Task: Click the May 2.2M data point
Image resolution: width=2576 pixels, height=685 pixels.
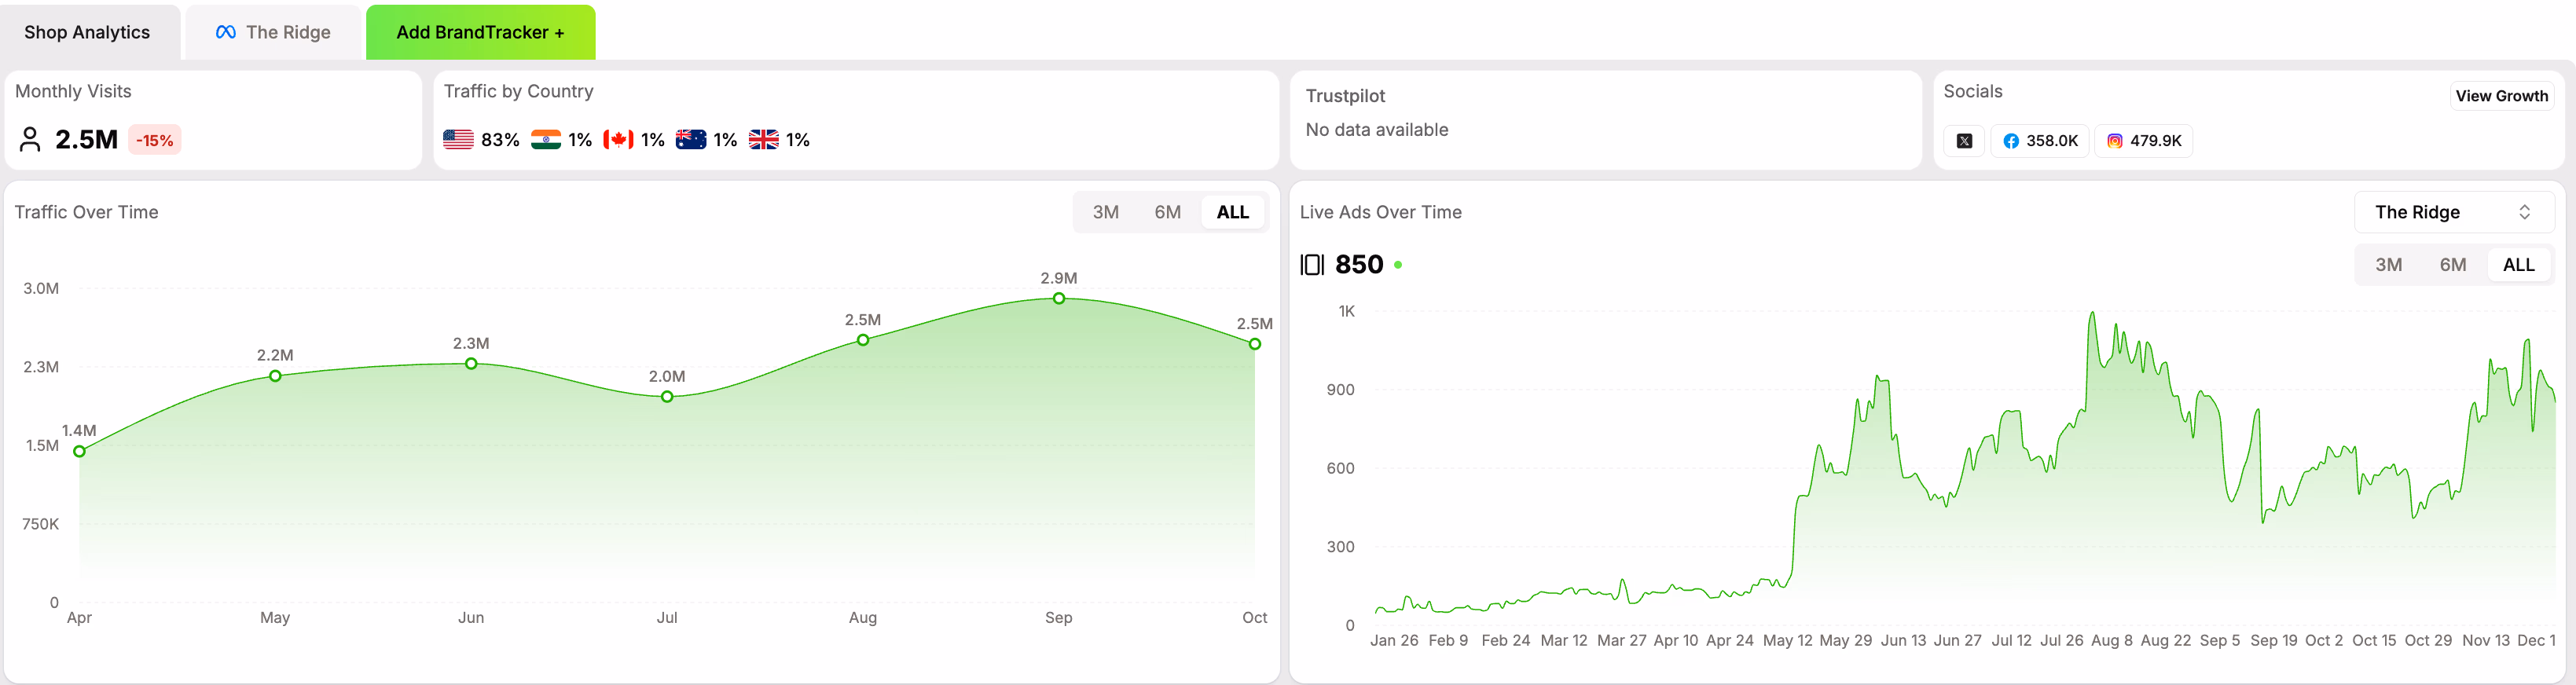Action: point(275,376)
